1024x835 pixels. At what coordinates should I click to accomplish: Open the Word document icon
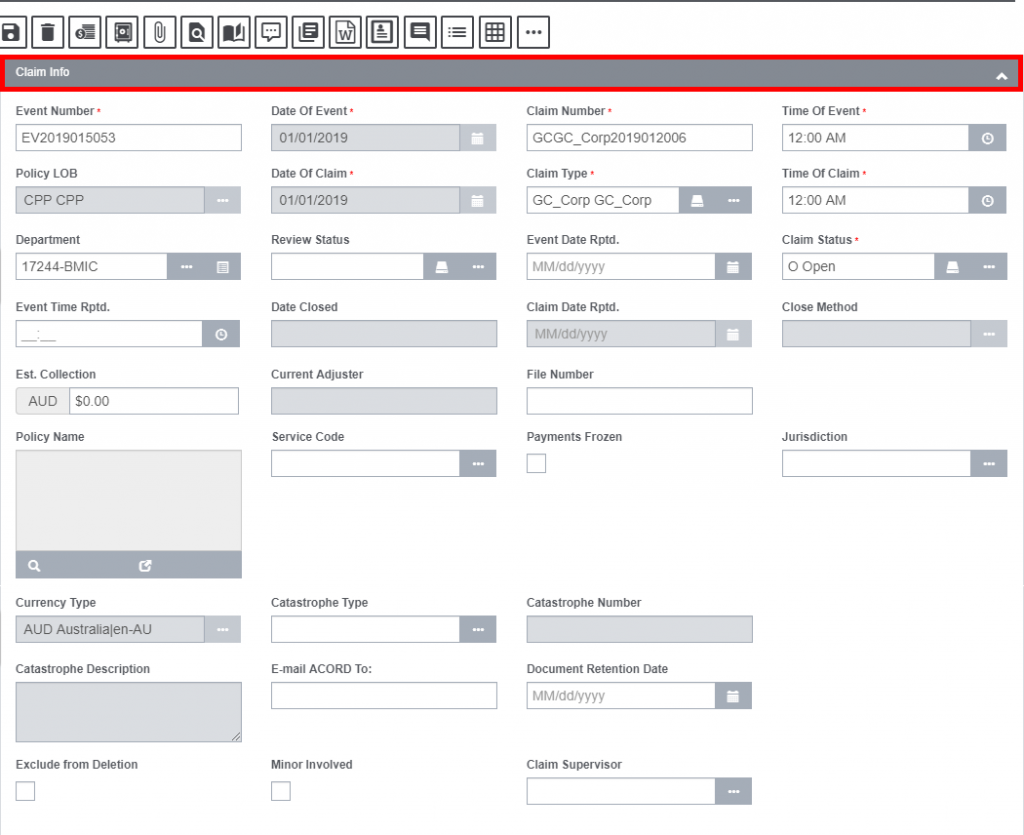(345, 32)
